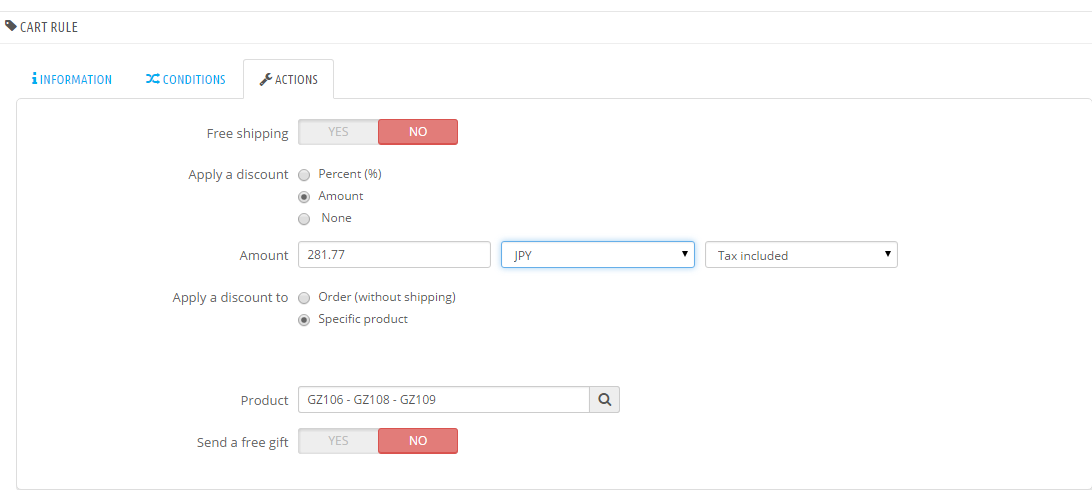Click the Cart Rule tag icon
Screen dimensions: 1092x499
11,26
